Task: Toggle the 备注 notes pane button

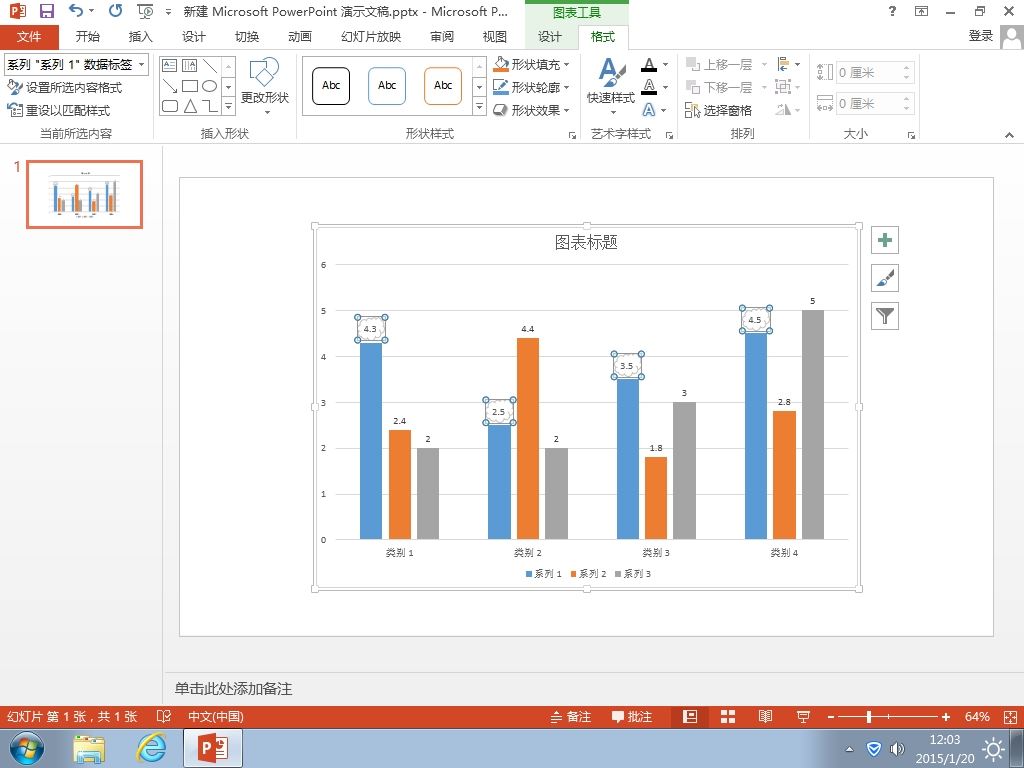Action: pos(571,716)
